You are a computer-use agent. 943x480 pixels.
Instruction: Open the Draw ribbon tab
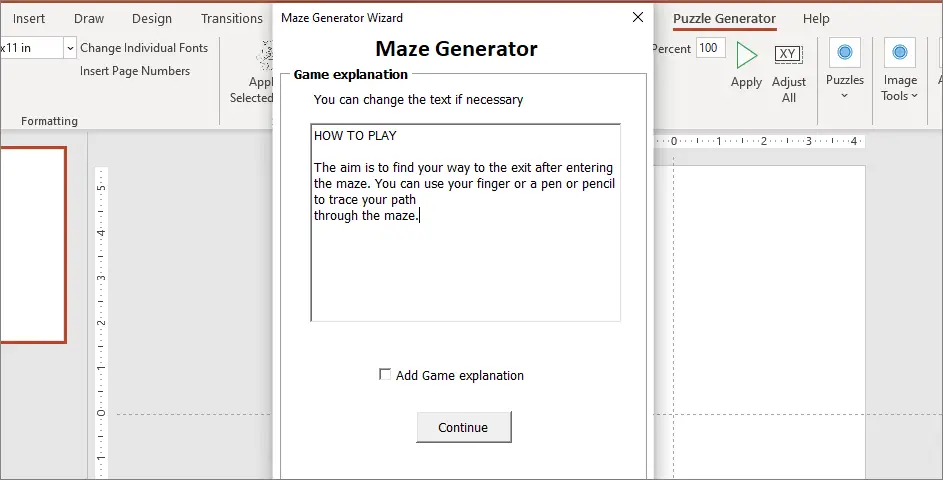coord(89,19)
